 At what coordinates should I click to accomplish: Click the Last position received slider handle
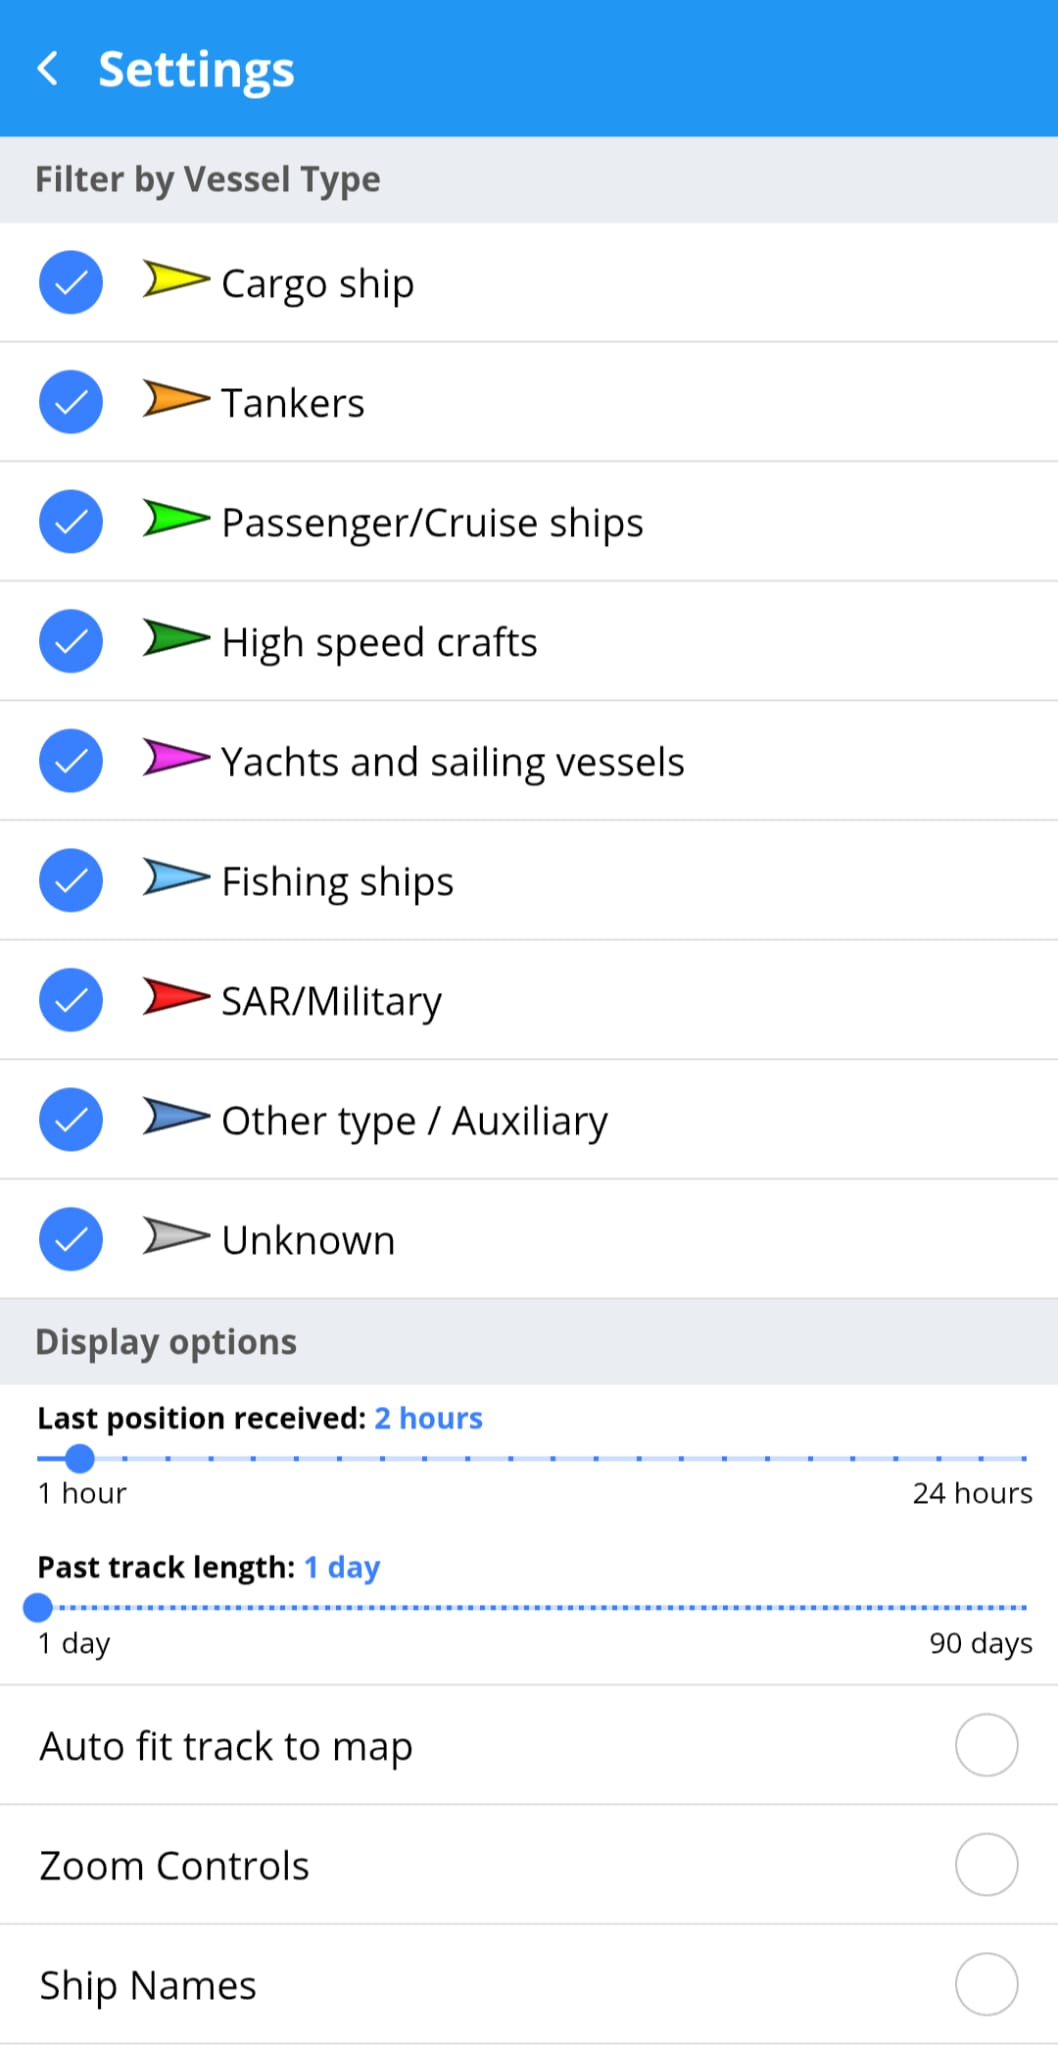(80, 1459)
